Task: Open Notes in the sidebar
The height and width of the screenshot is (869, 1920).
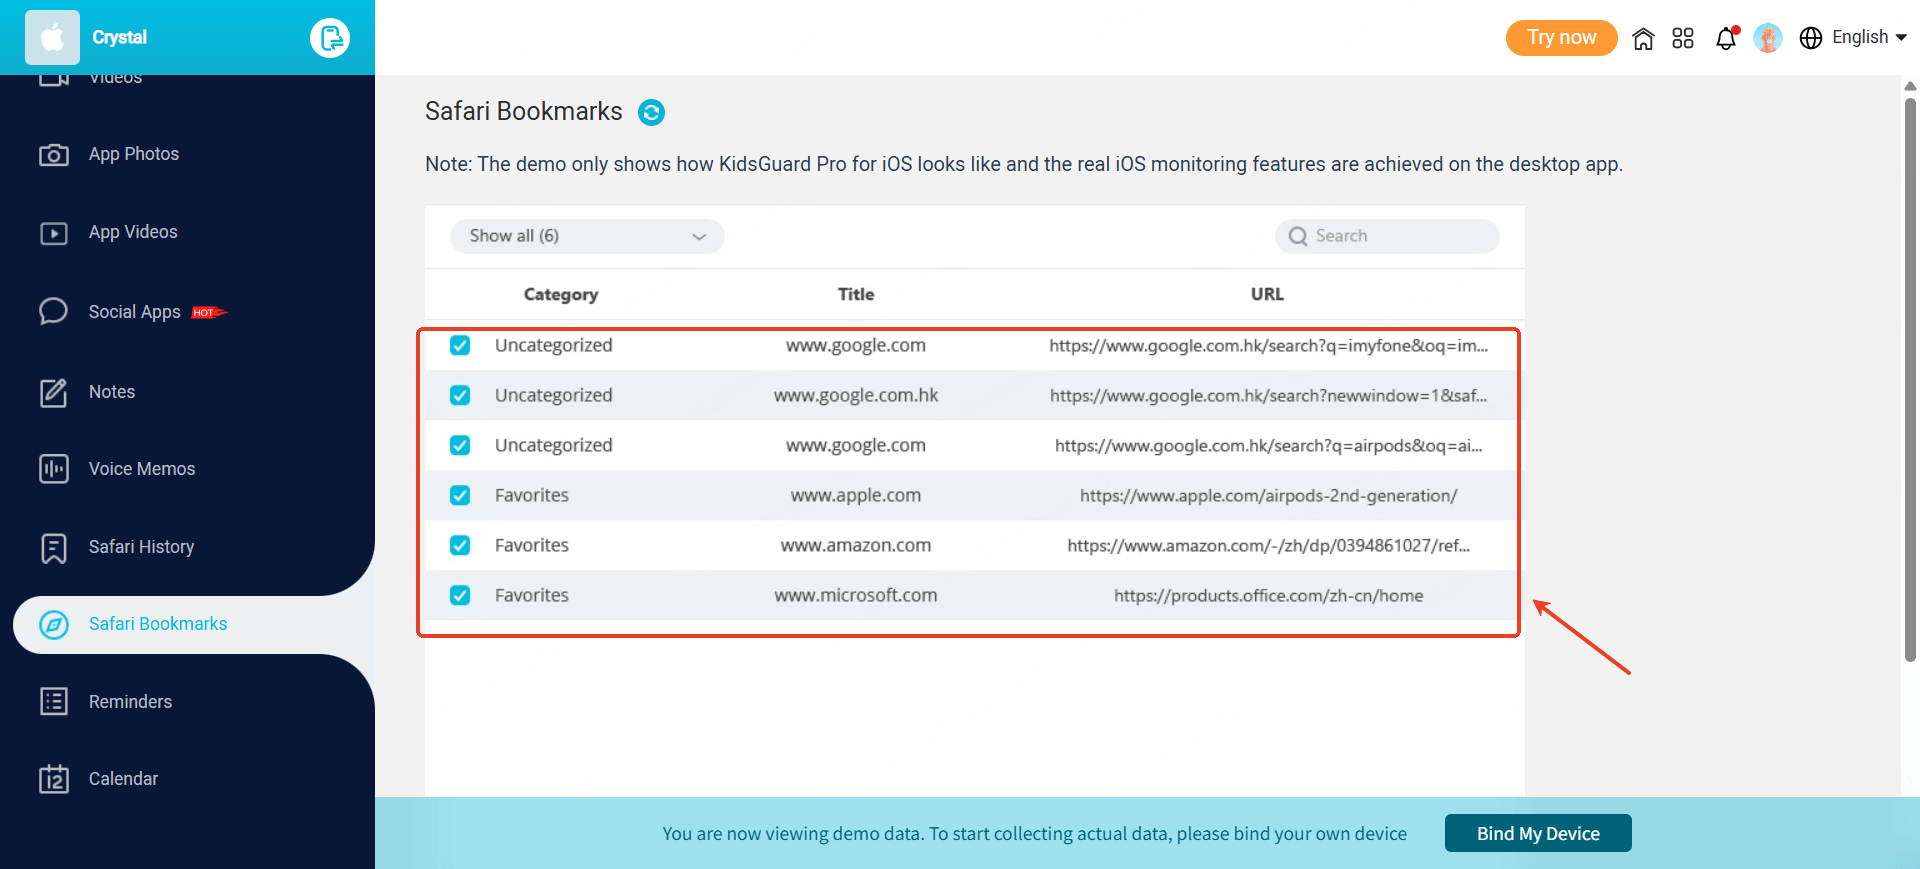Action: coord(112,392)
